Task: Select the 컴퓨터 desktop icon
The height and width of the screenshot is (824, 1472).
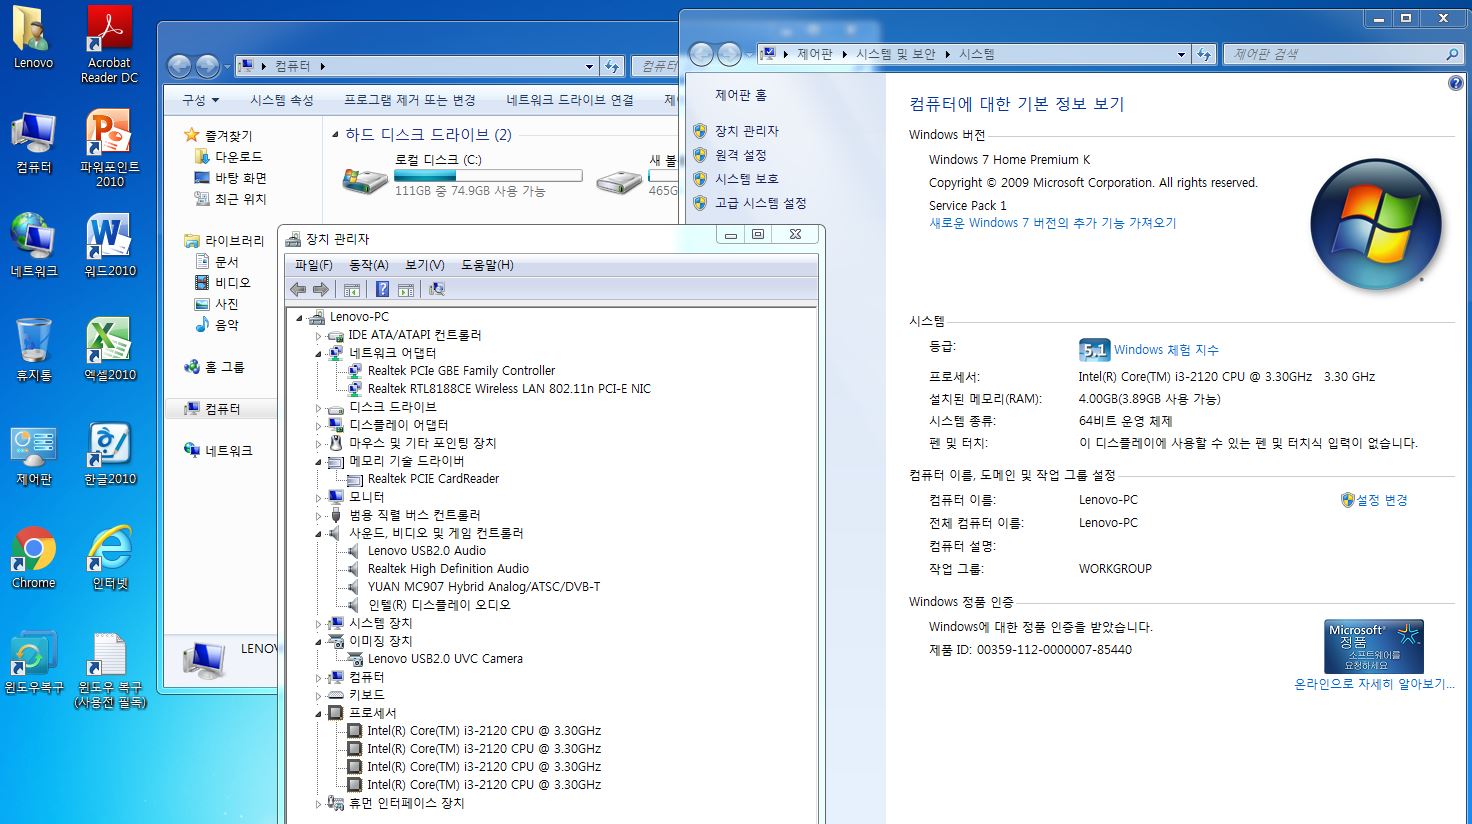Action: tap(33, 141)
